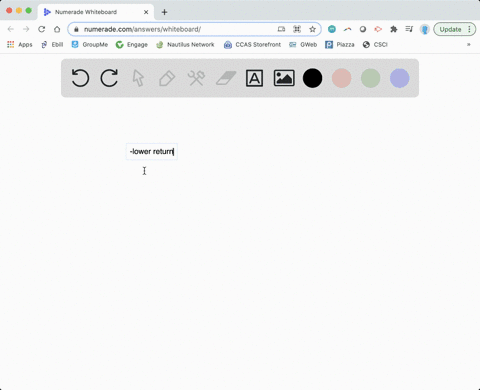Open the browser home page
This screenshot has width=480, height=390.
(x=57, y=29)
